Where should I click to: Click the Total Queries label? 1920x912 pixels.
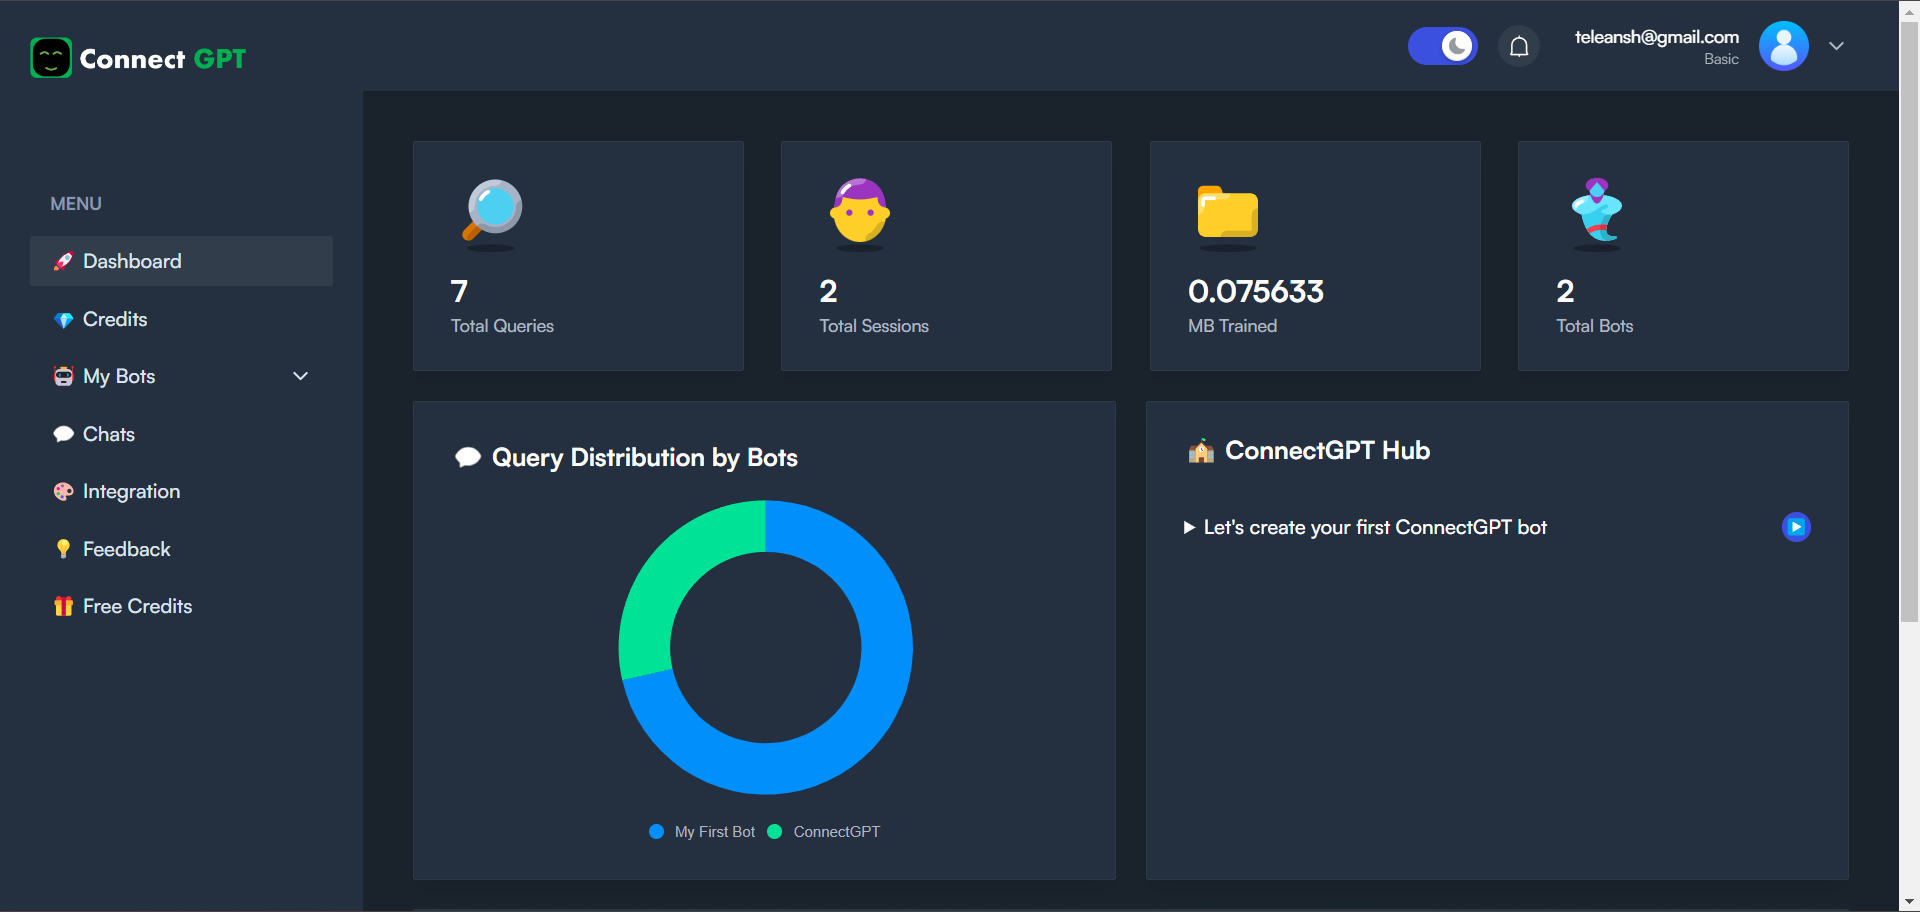click(502, 326)
